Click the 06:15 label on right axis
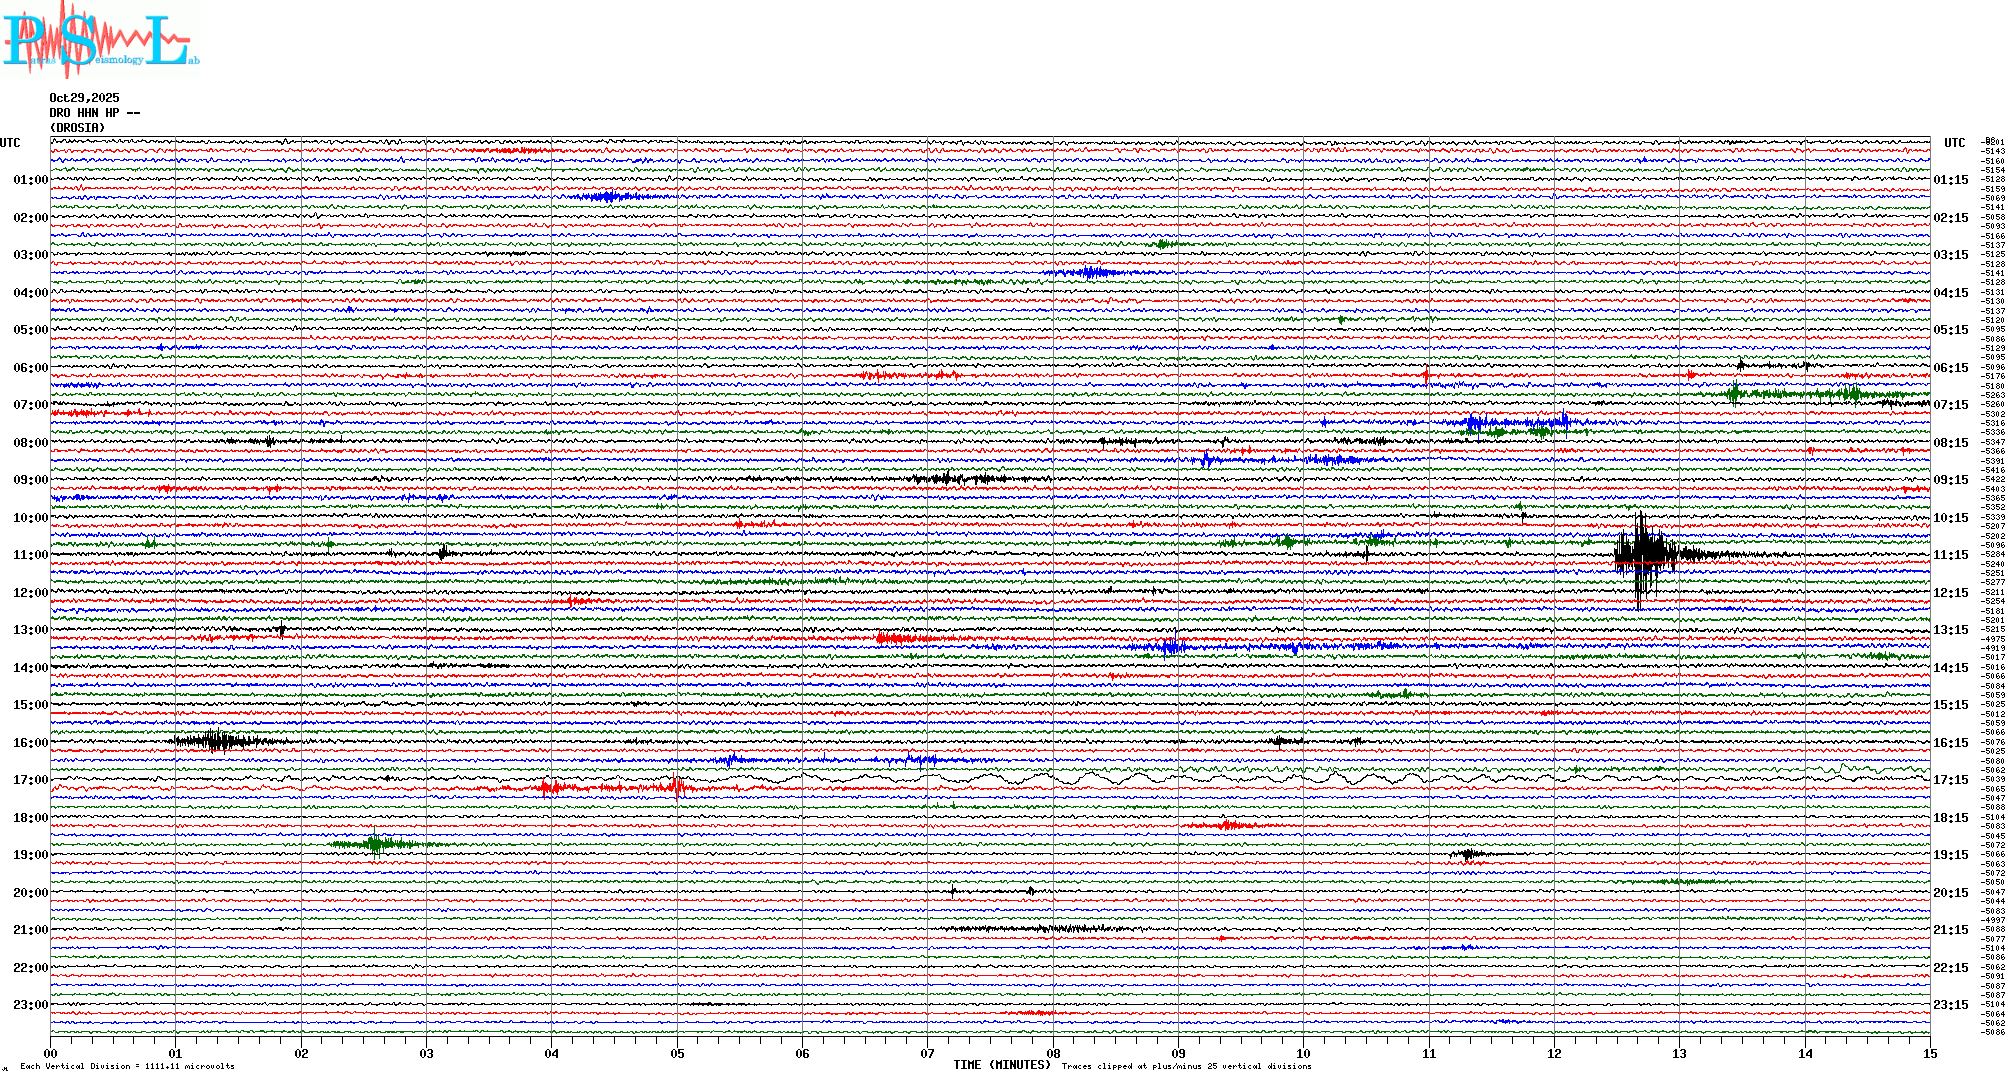2010x1080 pixels. point(1950,368)
